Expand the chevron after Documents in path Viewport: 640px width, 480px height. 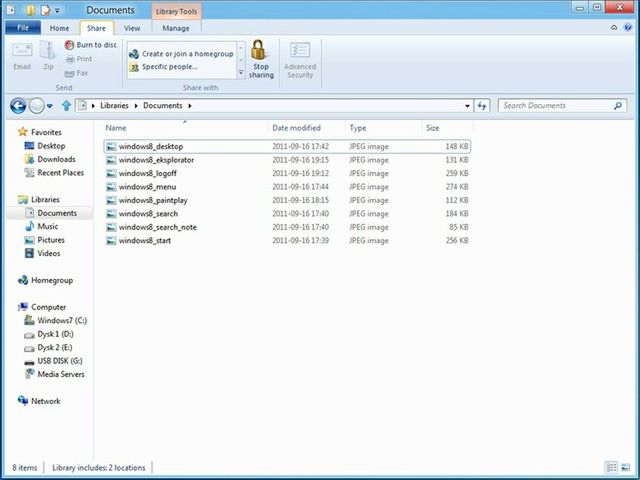point(190,106)
